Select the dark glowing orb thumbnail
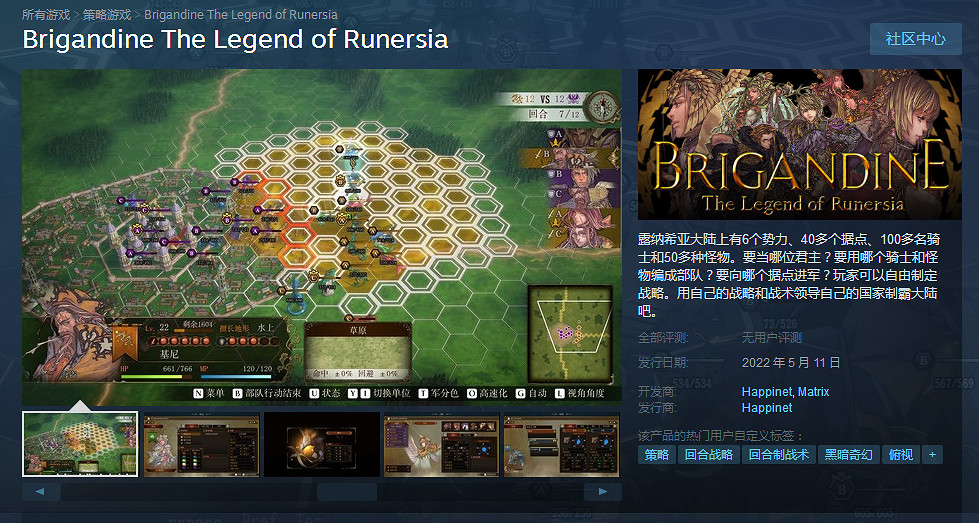This screenshot has width=979, height=523. [322, 444]
